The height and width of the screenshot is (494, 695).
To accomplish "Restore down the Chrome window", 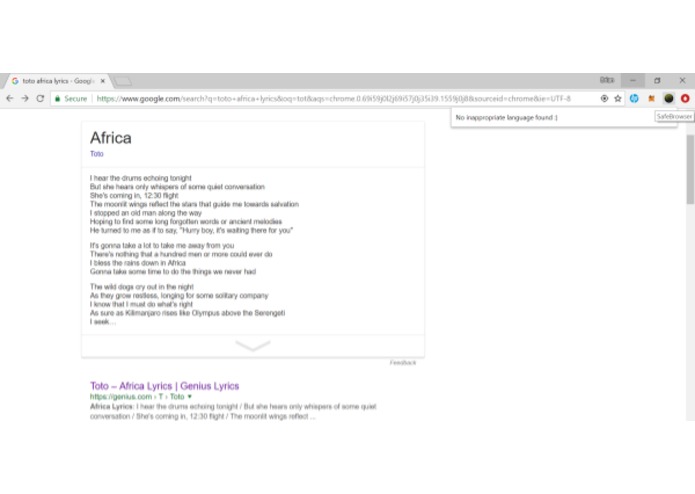I will click(657, 80).
